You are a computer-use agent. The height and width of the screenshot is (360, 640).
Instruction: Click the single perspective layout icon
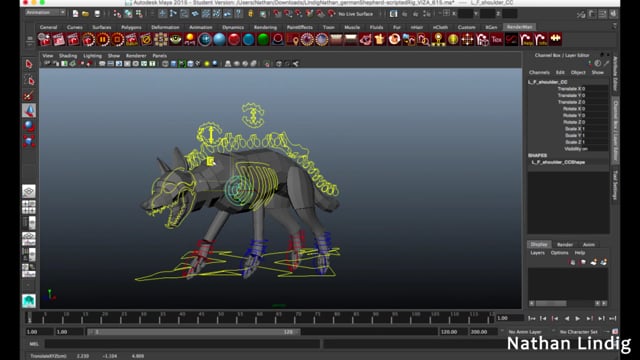point(29,191)
